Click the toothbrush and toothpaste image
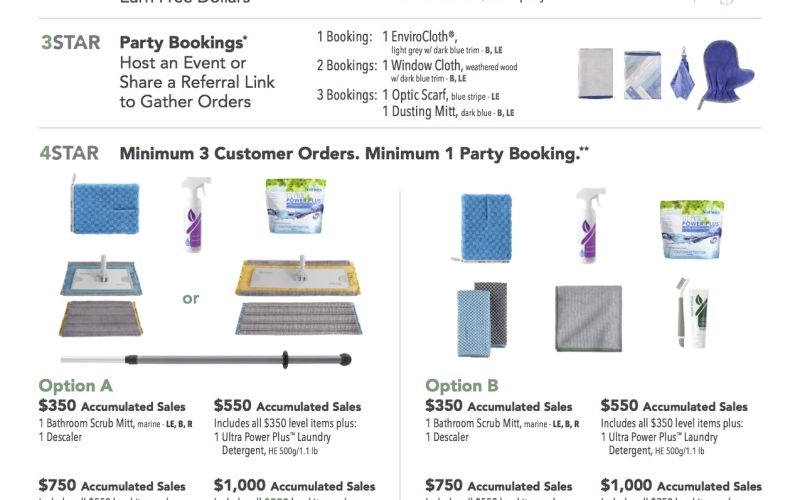Viewport: 800px width, 500px height. [691, 313]
